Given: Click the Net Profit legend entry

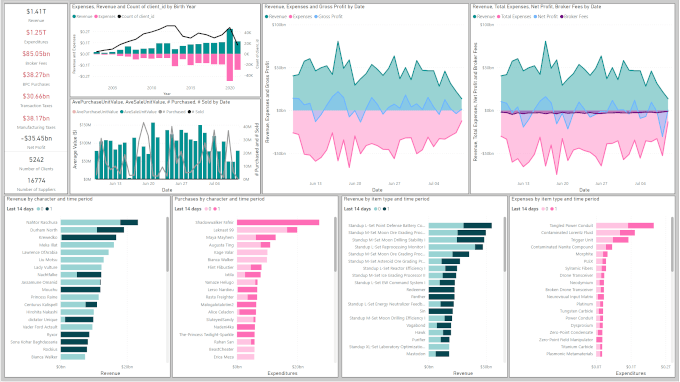Looking at the screenshot, I should 546,16.
